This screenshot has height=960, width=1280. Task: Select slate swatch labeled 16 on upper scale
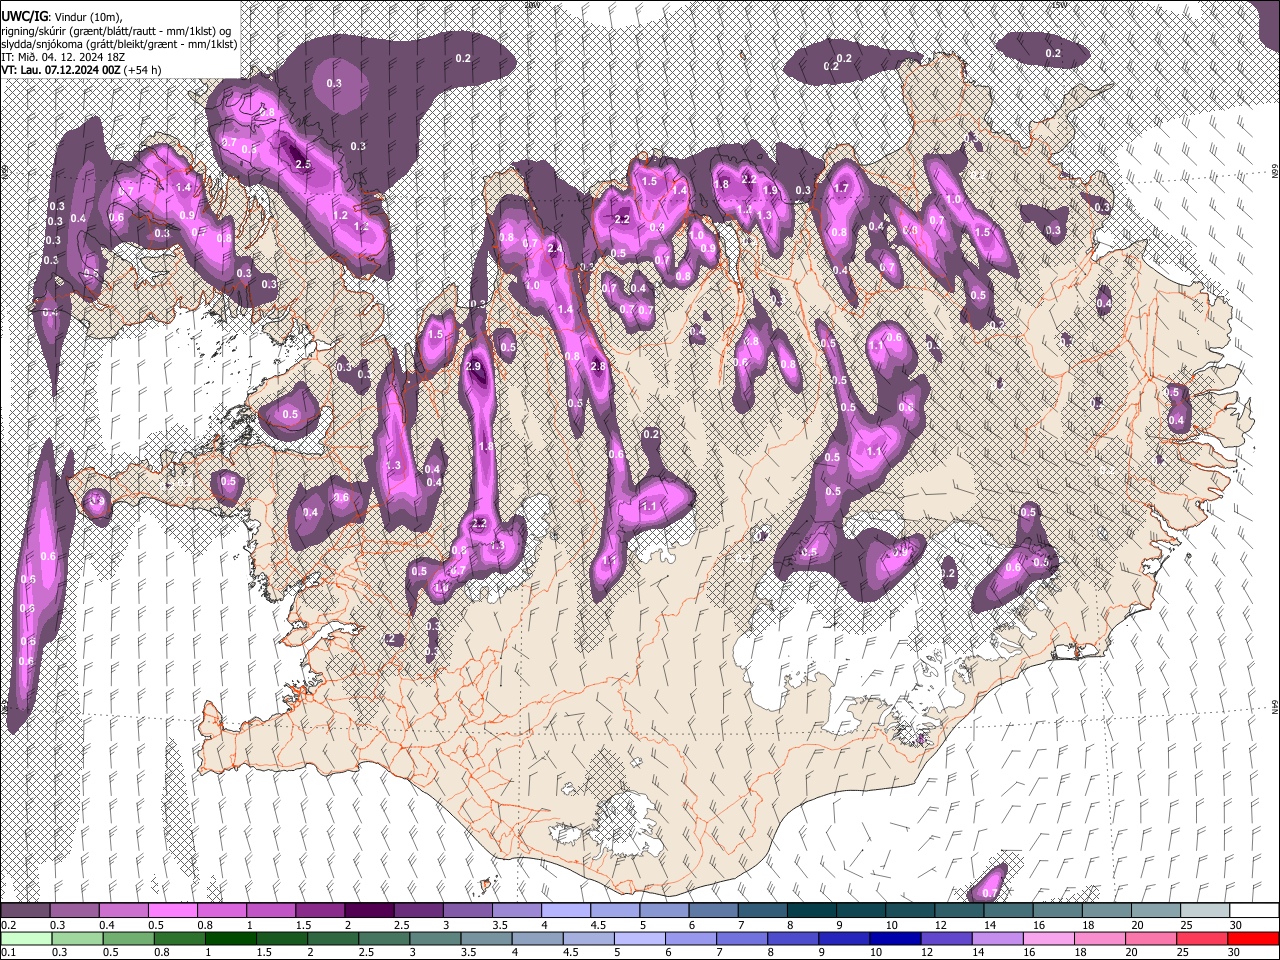[x=1058, y=911]
